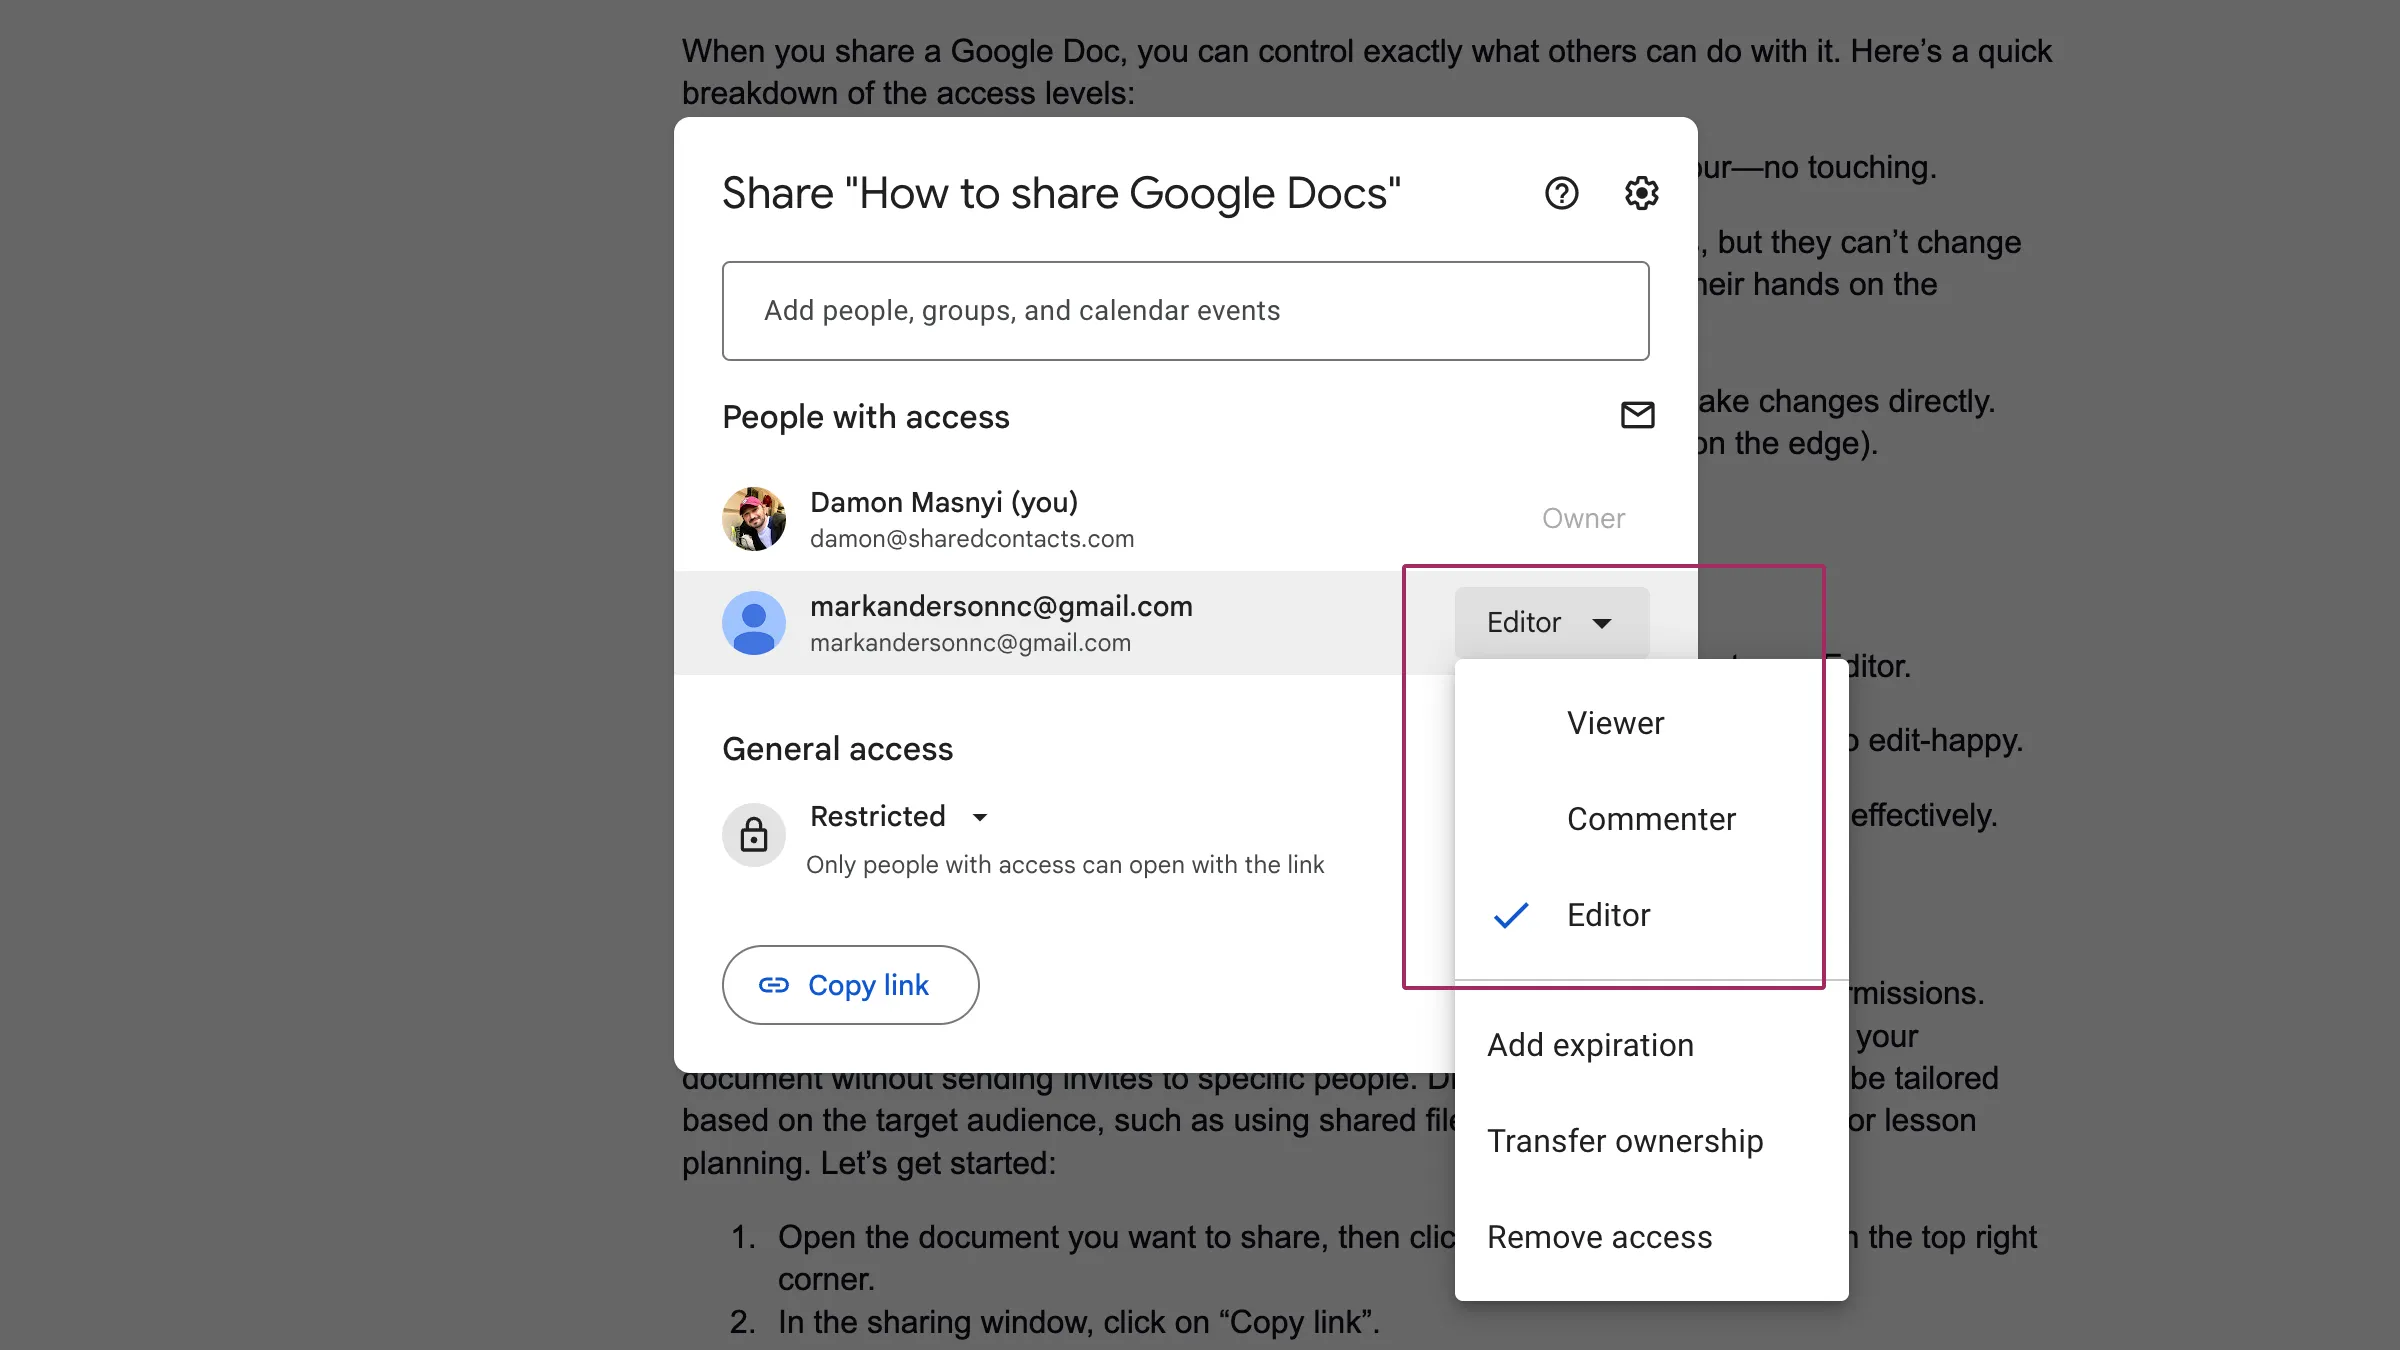Screen dimensions: 2400x1350
Task: Open the Editor role dropdown
Action: tap(1551, 622)
